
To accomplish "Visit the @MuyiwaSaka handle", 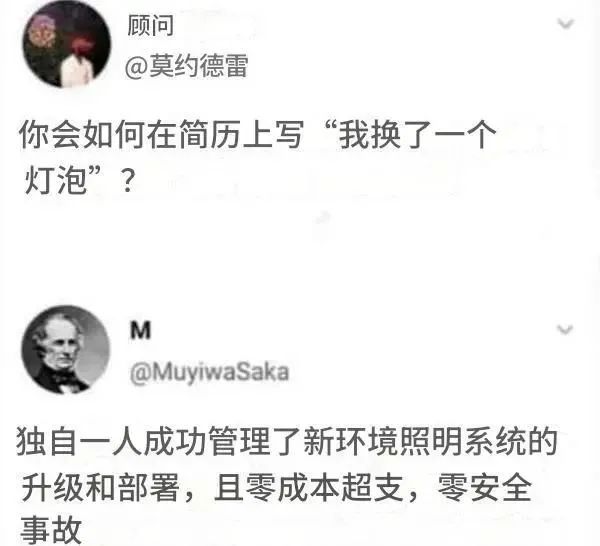I will (x=209, y=372).
